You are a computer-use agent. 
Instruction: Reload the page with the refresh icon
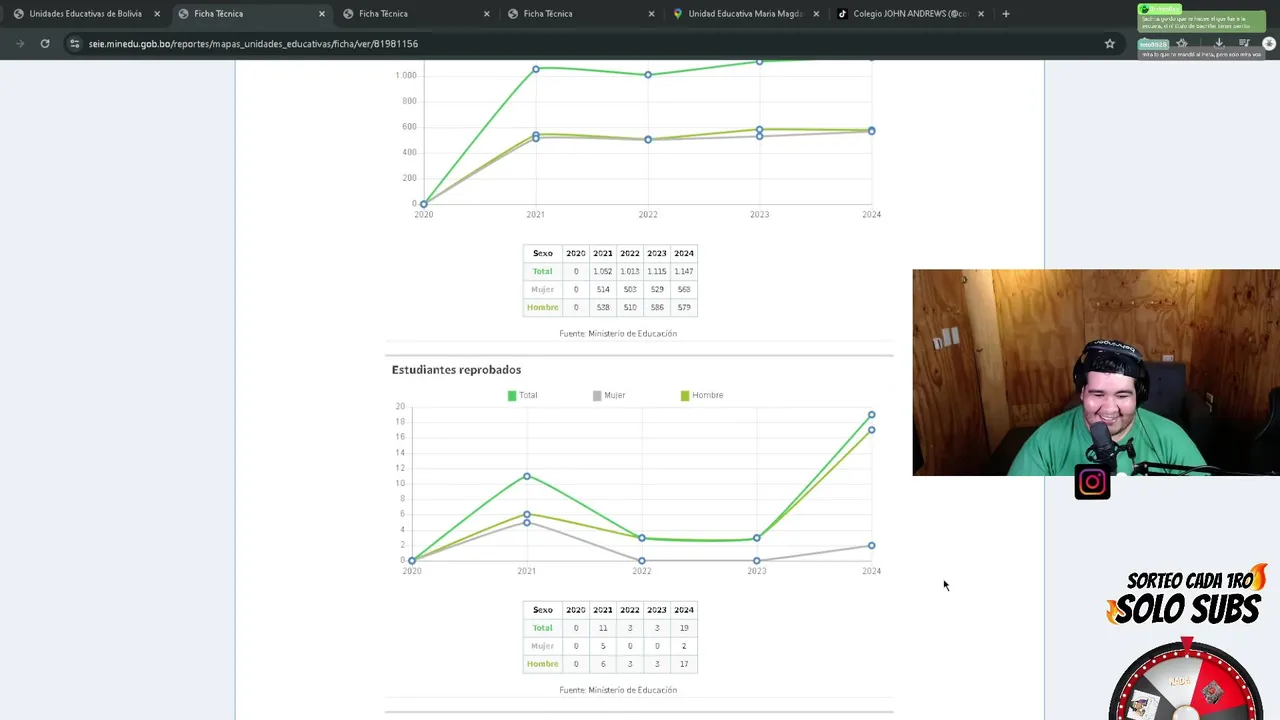(45, 43)
